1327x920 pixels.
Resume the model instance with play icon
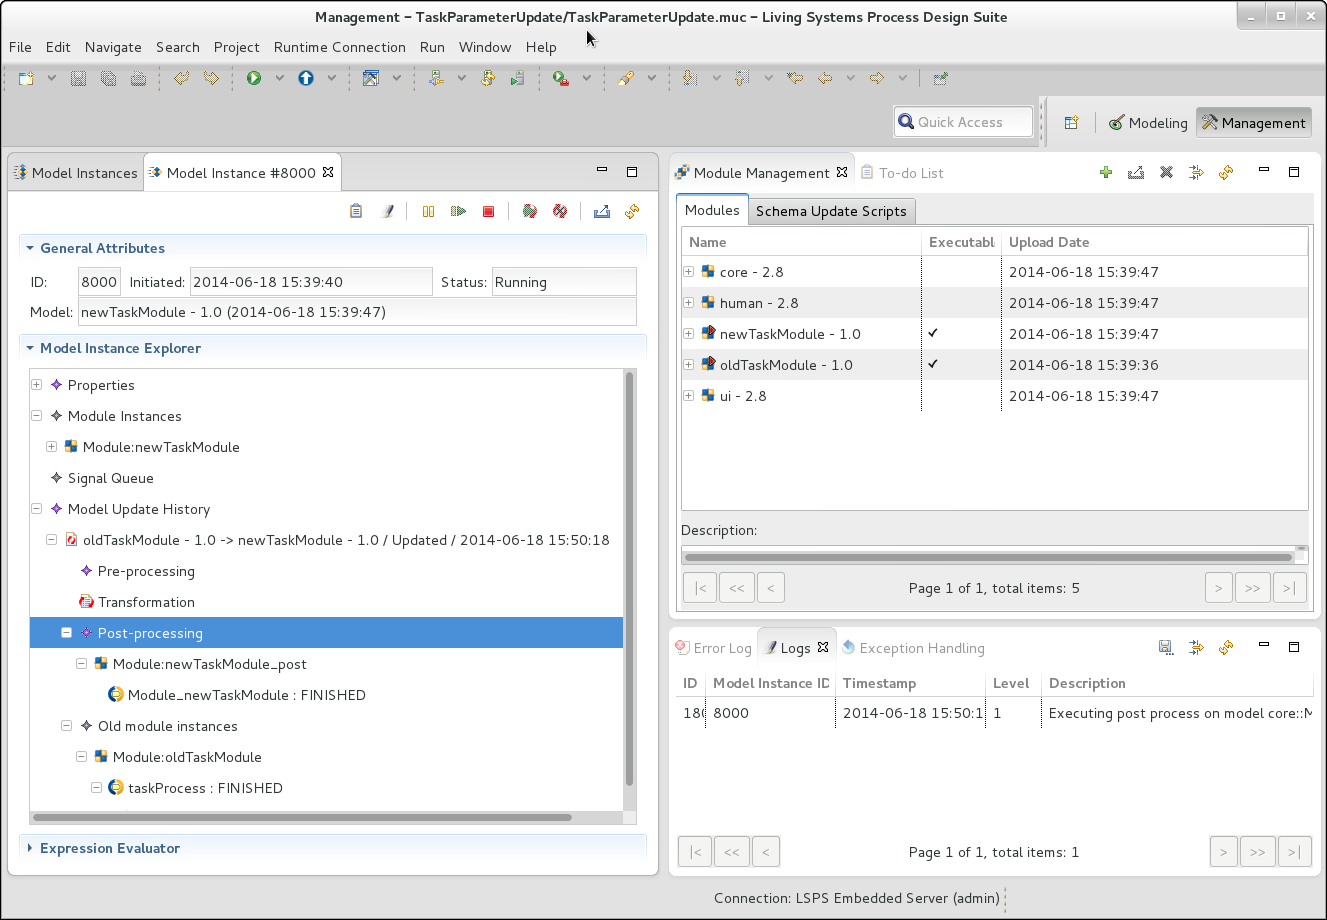458,211
